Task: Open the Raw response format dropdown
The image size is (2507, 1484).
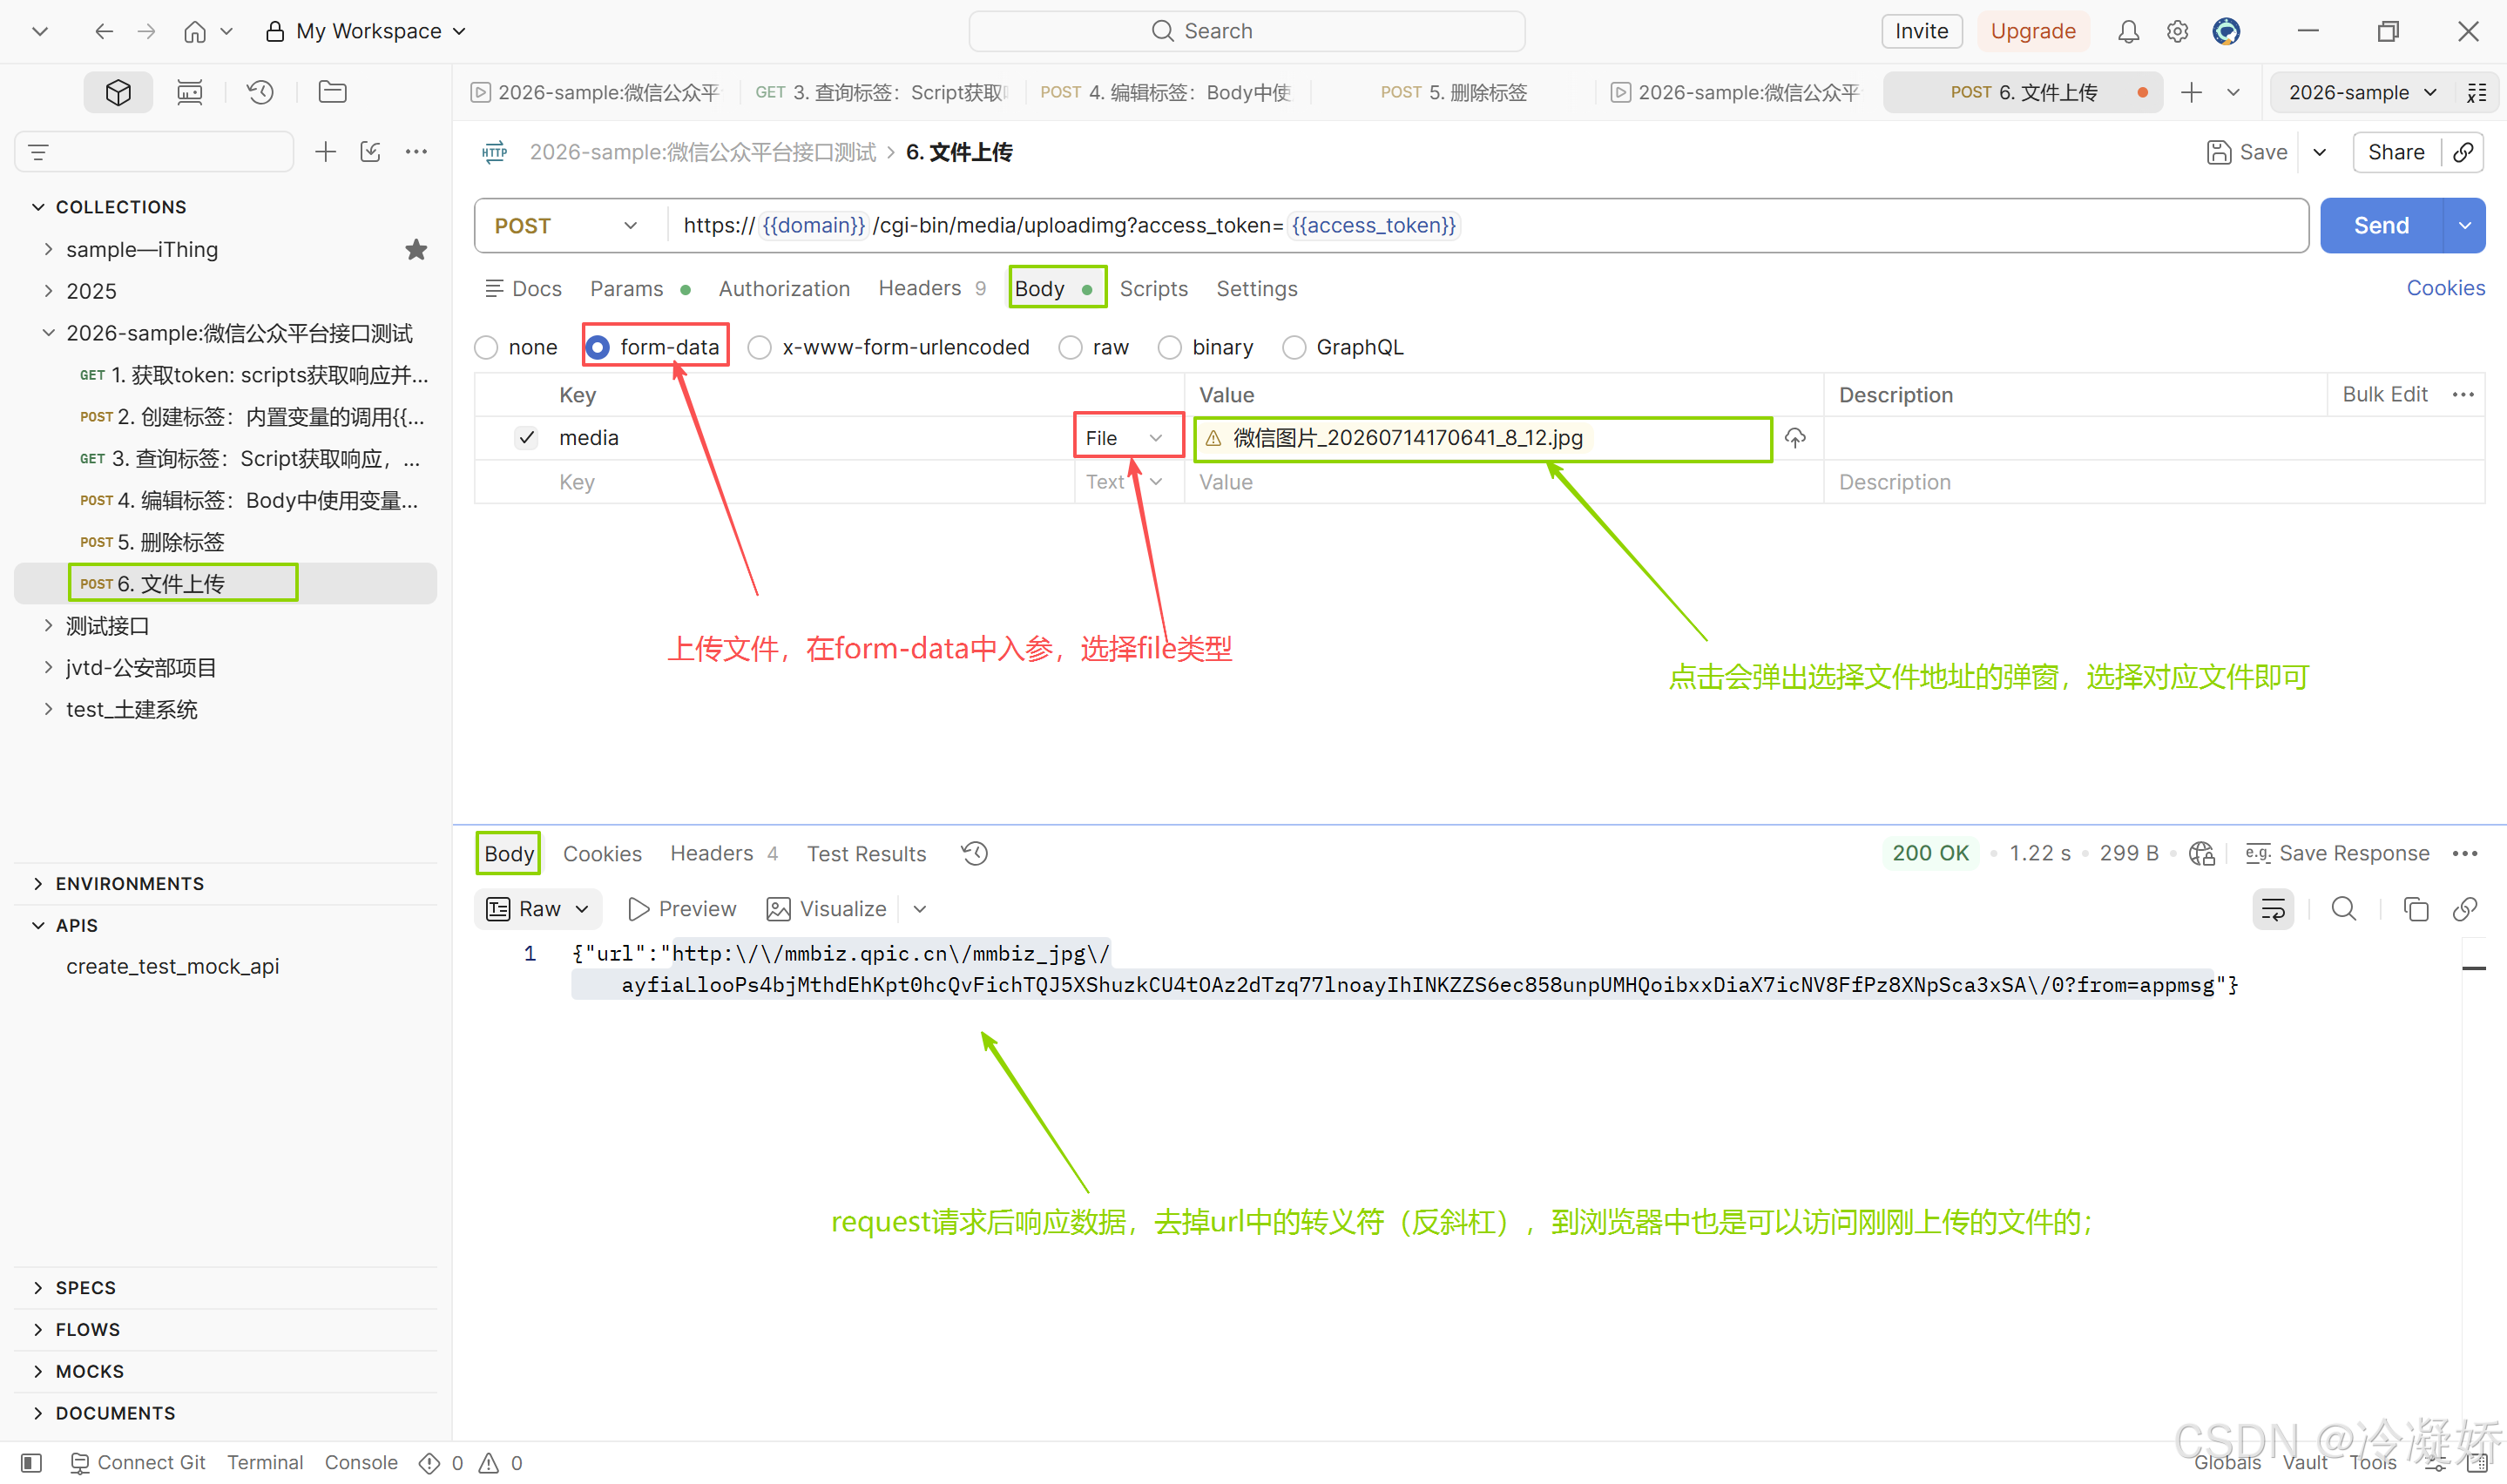Action: pyautogui.click(x=538, y=909)
